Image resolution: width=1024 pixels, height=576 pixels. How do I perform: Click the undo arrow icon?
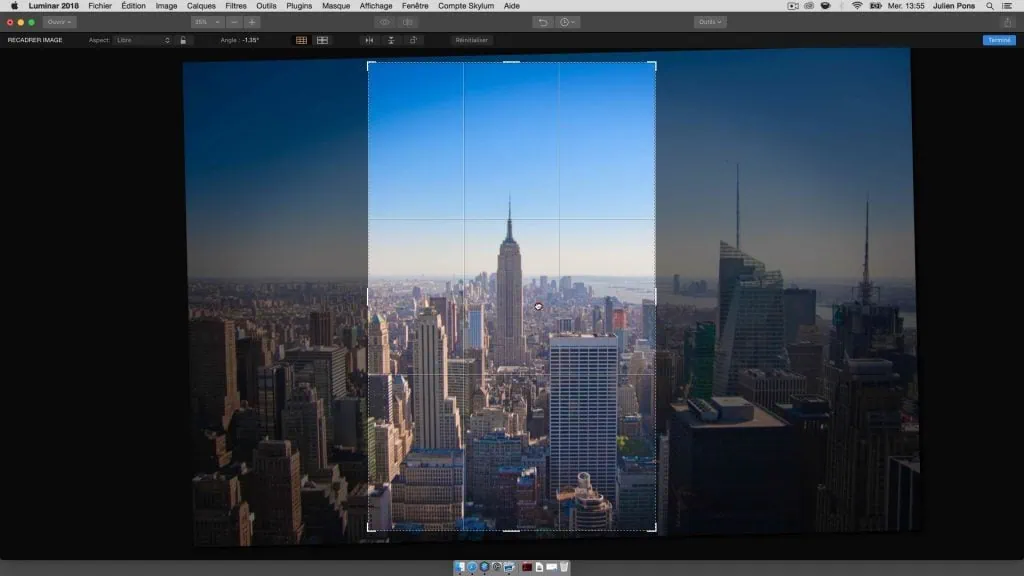click(543, 22)
